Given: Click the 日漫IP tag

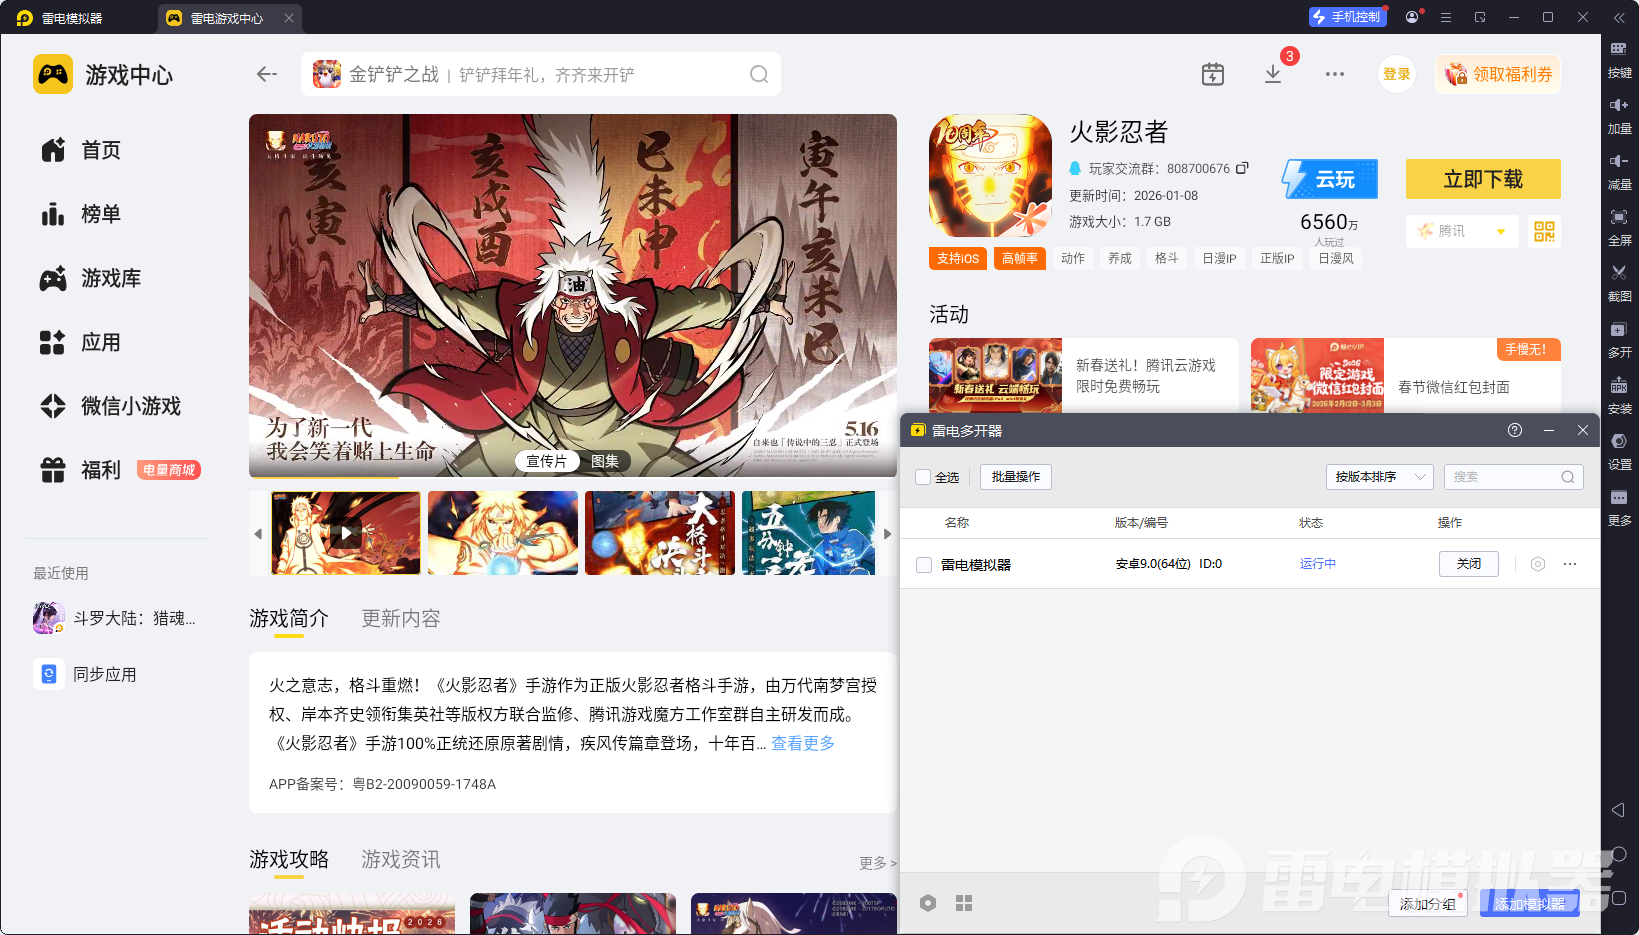Looking at the screenshot, I should click(x=1219, y=258).
